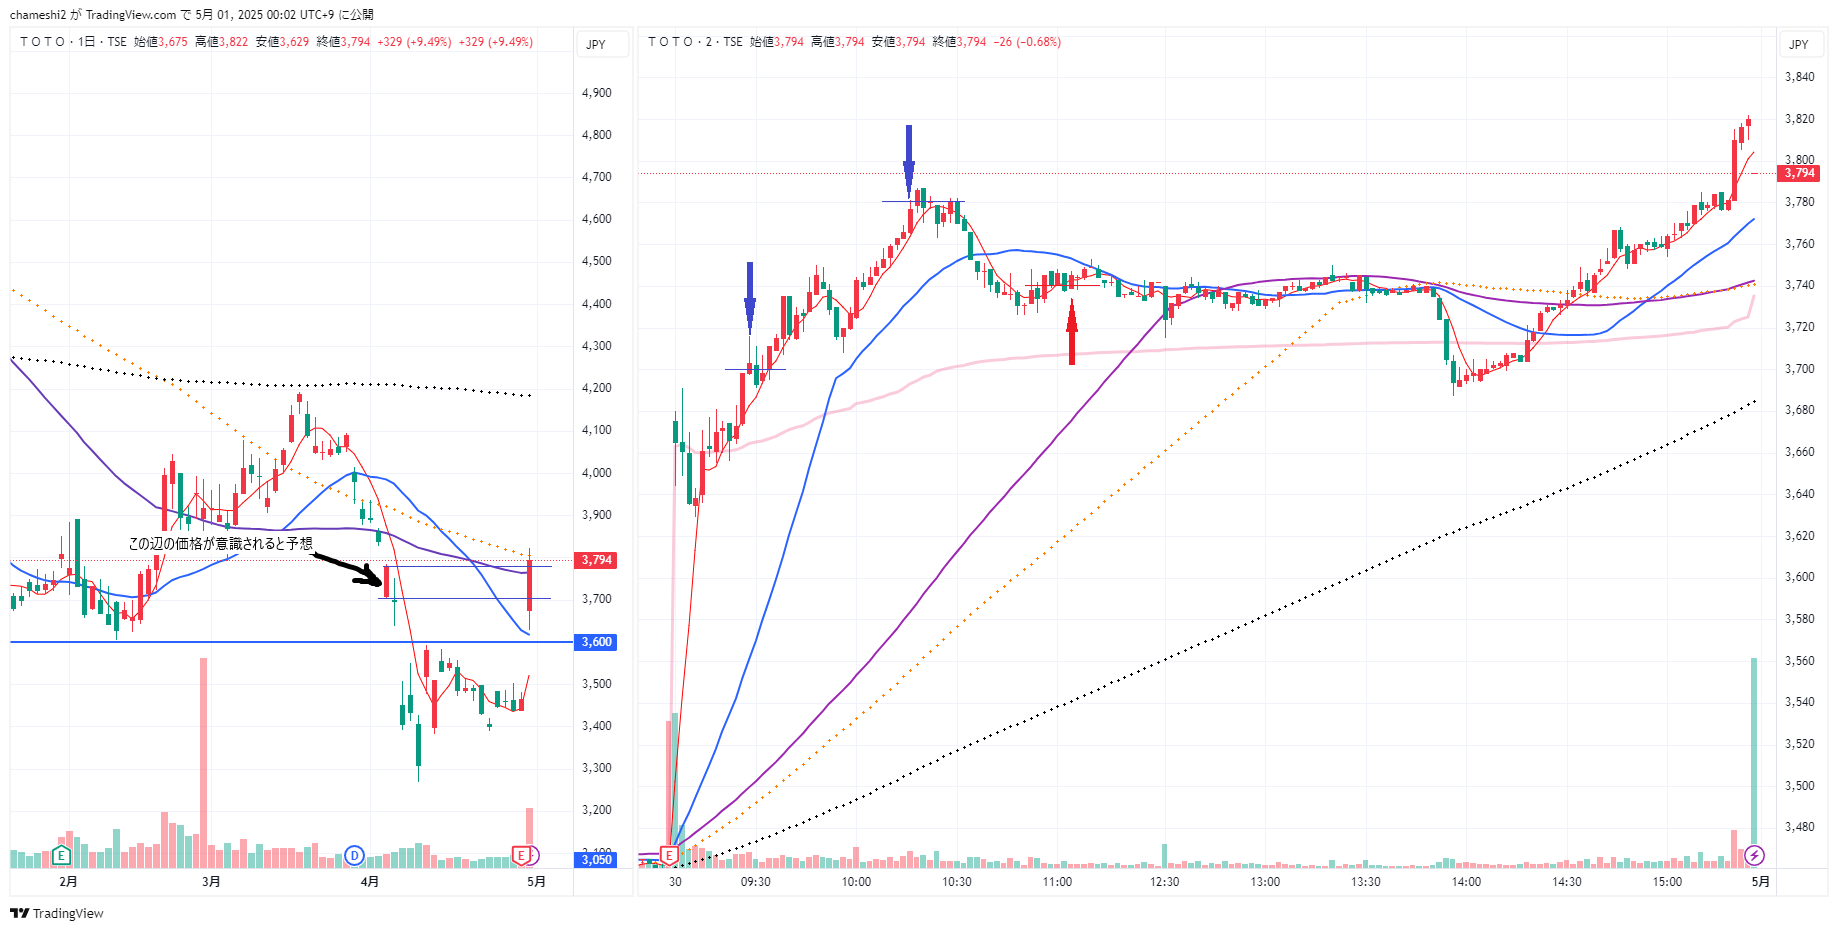
Task: Click the 5月 label on the intraday chart axis
Action: pyautogui.click(x=1761, y=881)
